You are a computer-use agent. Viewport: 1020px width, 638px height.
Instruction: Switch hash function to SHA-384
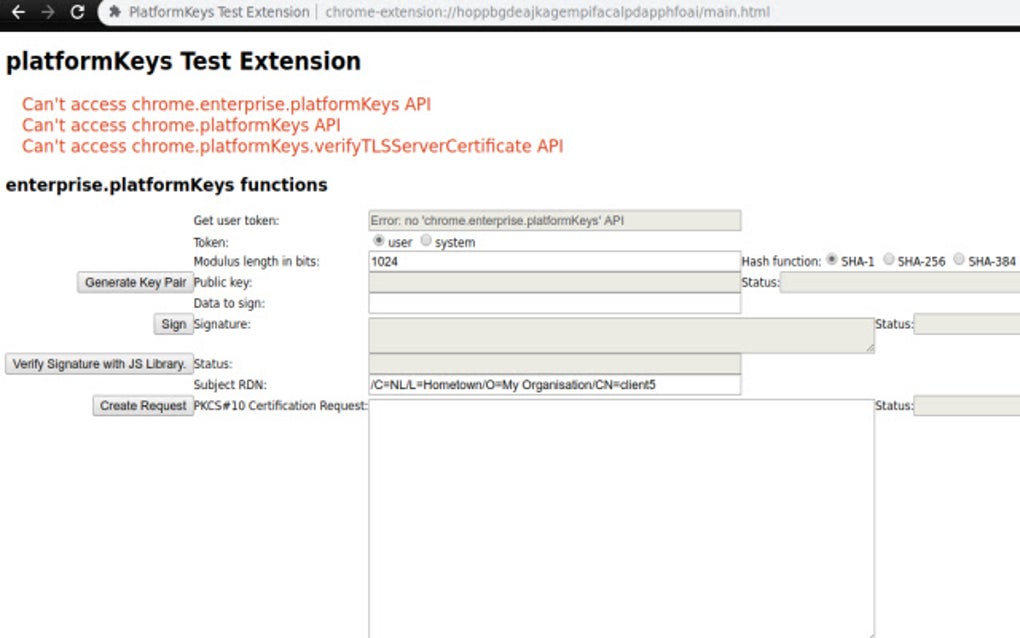click(x=959, y=260)
